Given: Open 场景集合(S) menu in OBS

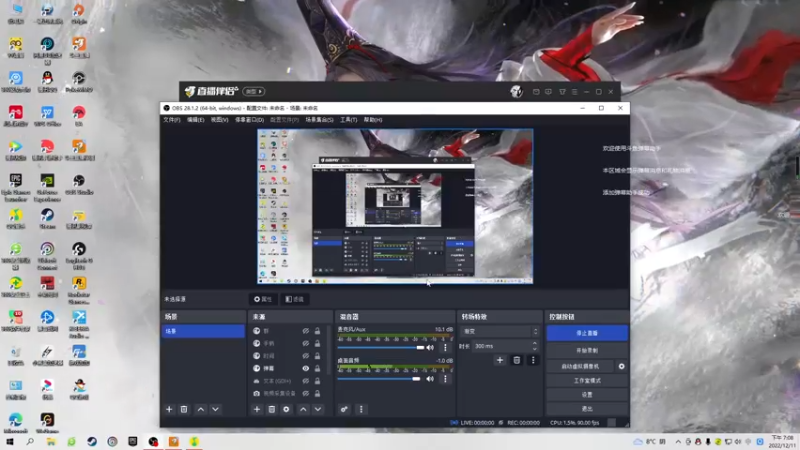Looking at the screenshot, I should click(319, 120).
